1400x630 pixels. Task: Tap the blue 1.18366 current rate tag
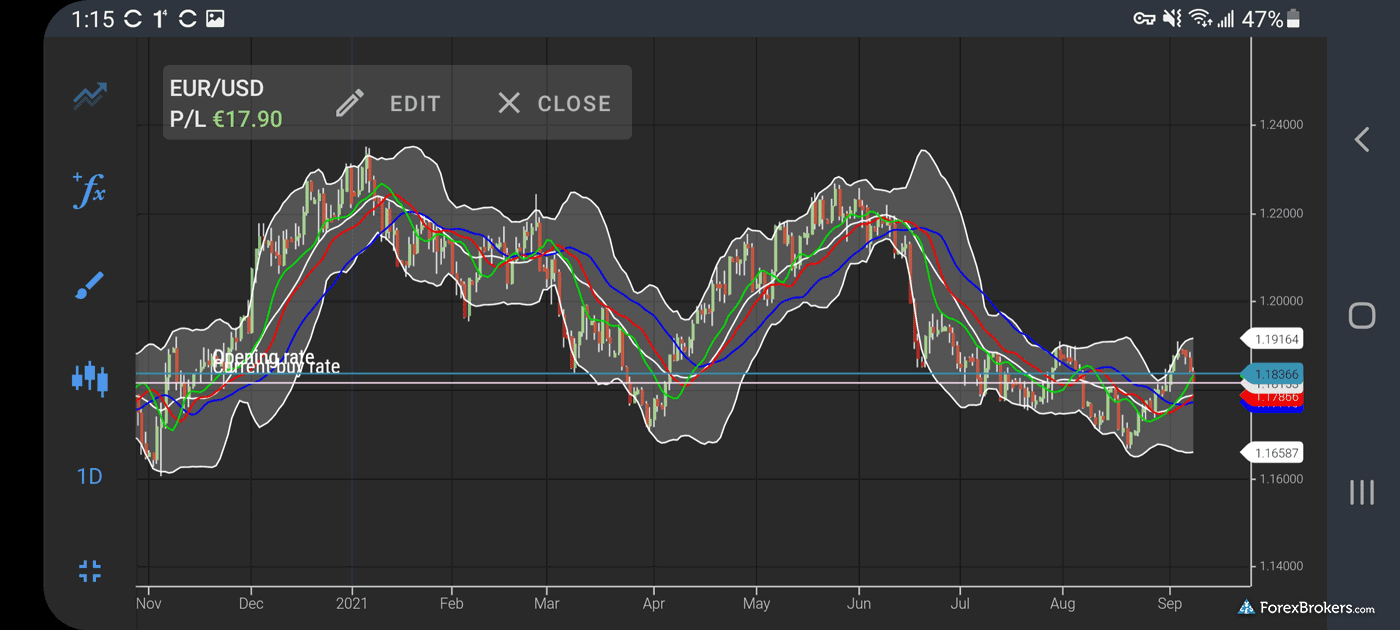pos(1272,374)
